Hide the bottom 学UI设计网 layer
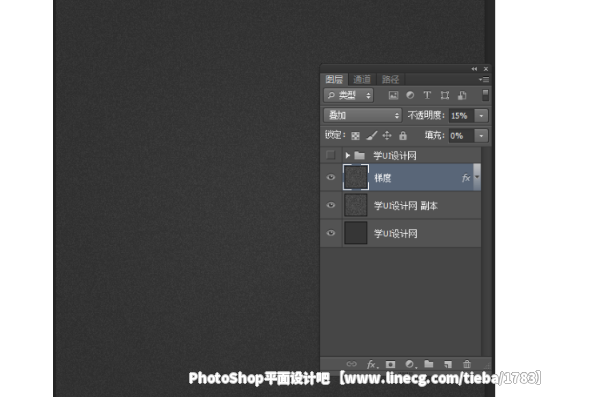Image resolution: width=597 pixels, height=397 pixels. tap(331, 233)
